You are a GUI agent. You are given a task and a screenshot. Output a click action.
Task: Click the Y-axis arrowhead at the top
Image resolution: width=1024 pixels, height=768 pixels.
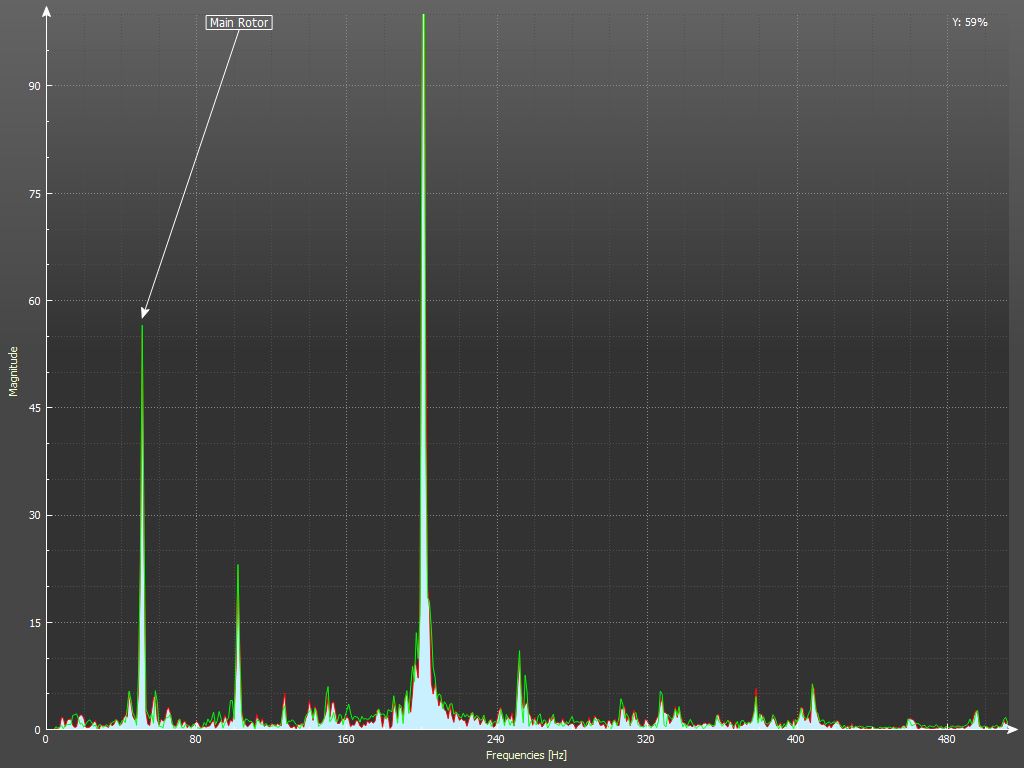(x=46, y=12)
